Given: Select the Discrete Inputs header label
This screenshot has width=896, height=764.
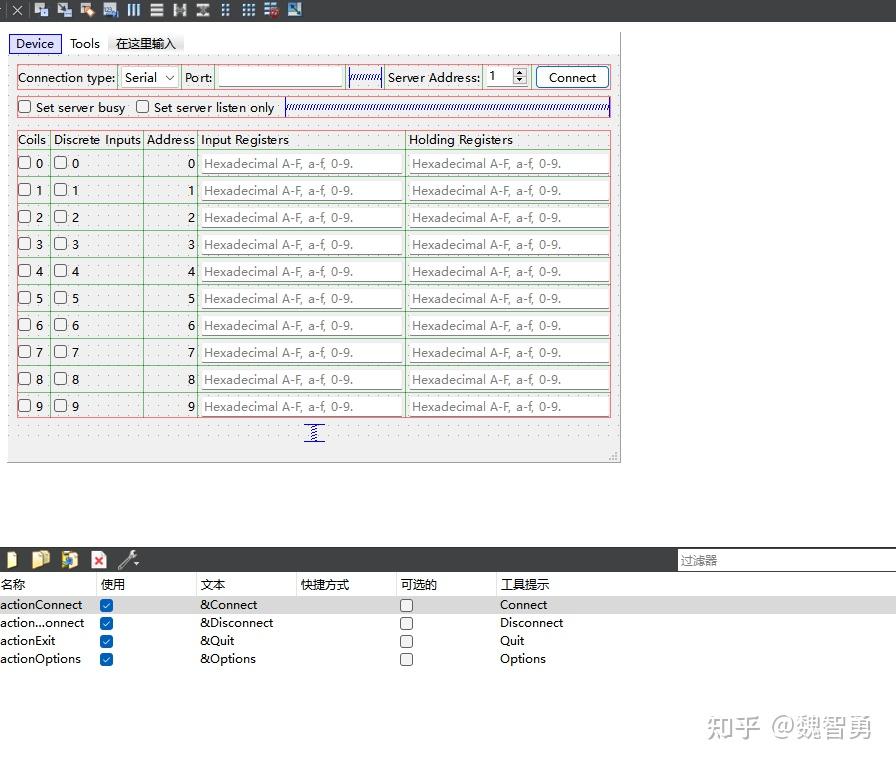Looking at the screenshot, I should (x=97, y=139).
